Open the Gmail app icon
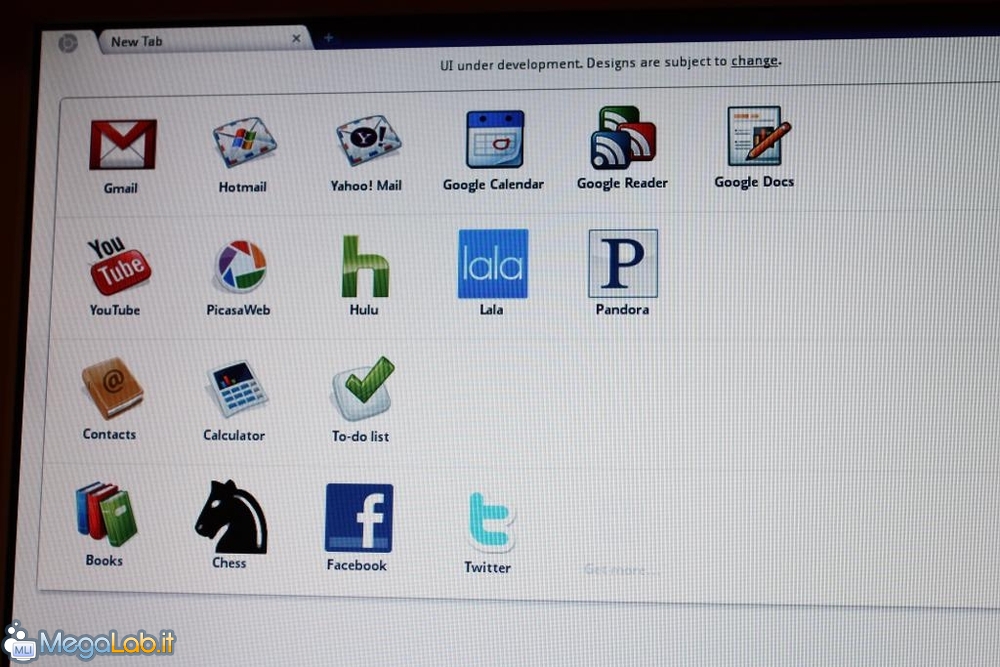This screenshot has width=1000, height=667. point(123,144)
